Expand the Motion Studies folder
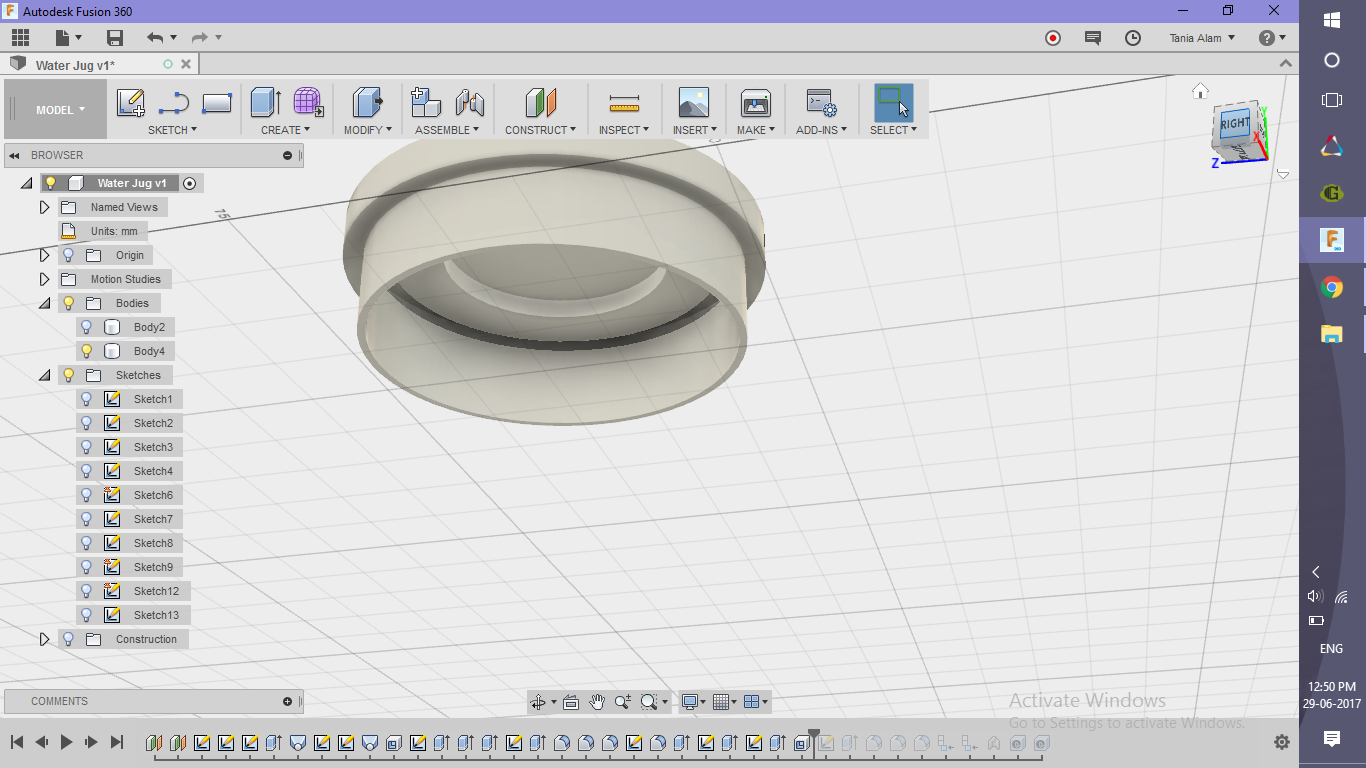 pyautogui.click(x=44, y=279)
